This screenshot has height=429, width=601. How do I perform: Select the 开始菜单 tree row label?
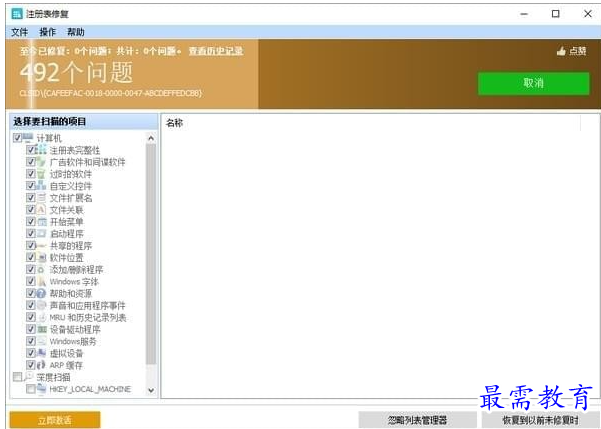coord(66,222)
